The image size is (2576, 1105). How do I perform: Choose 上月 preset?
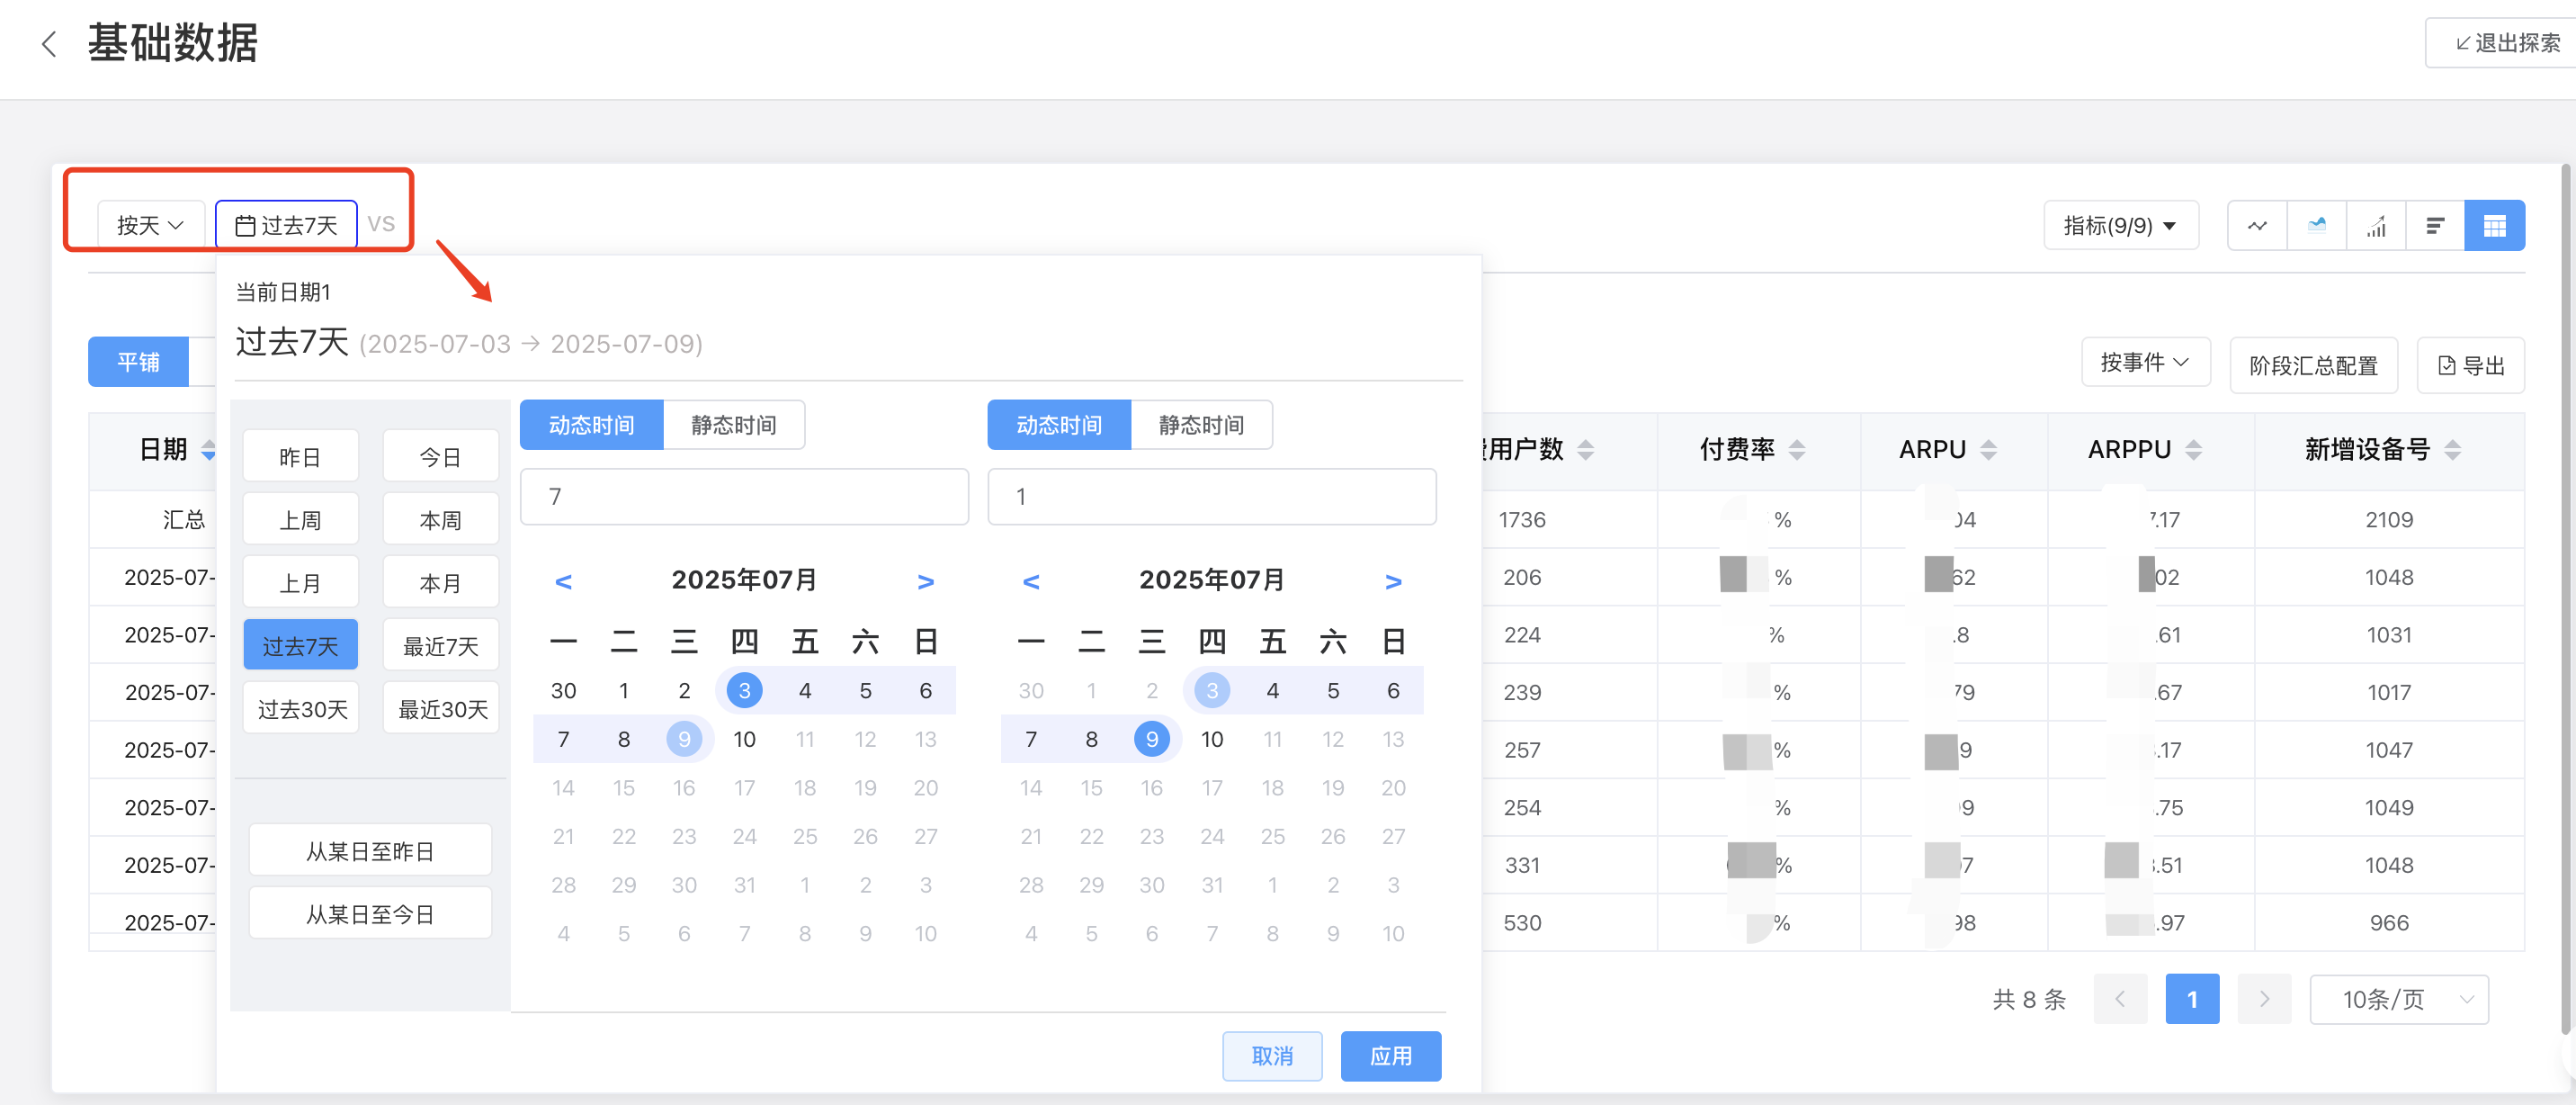click(300, 583)
